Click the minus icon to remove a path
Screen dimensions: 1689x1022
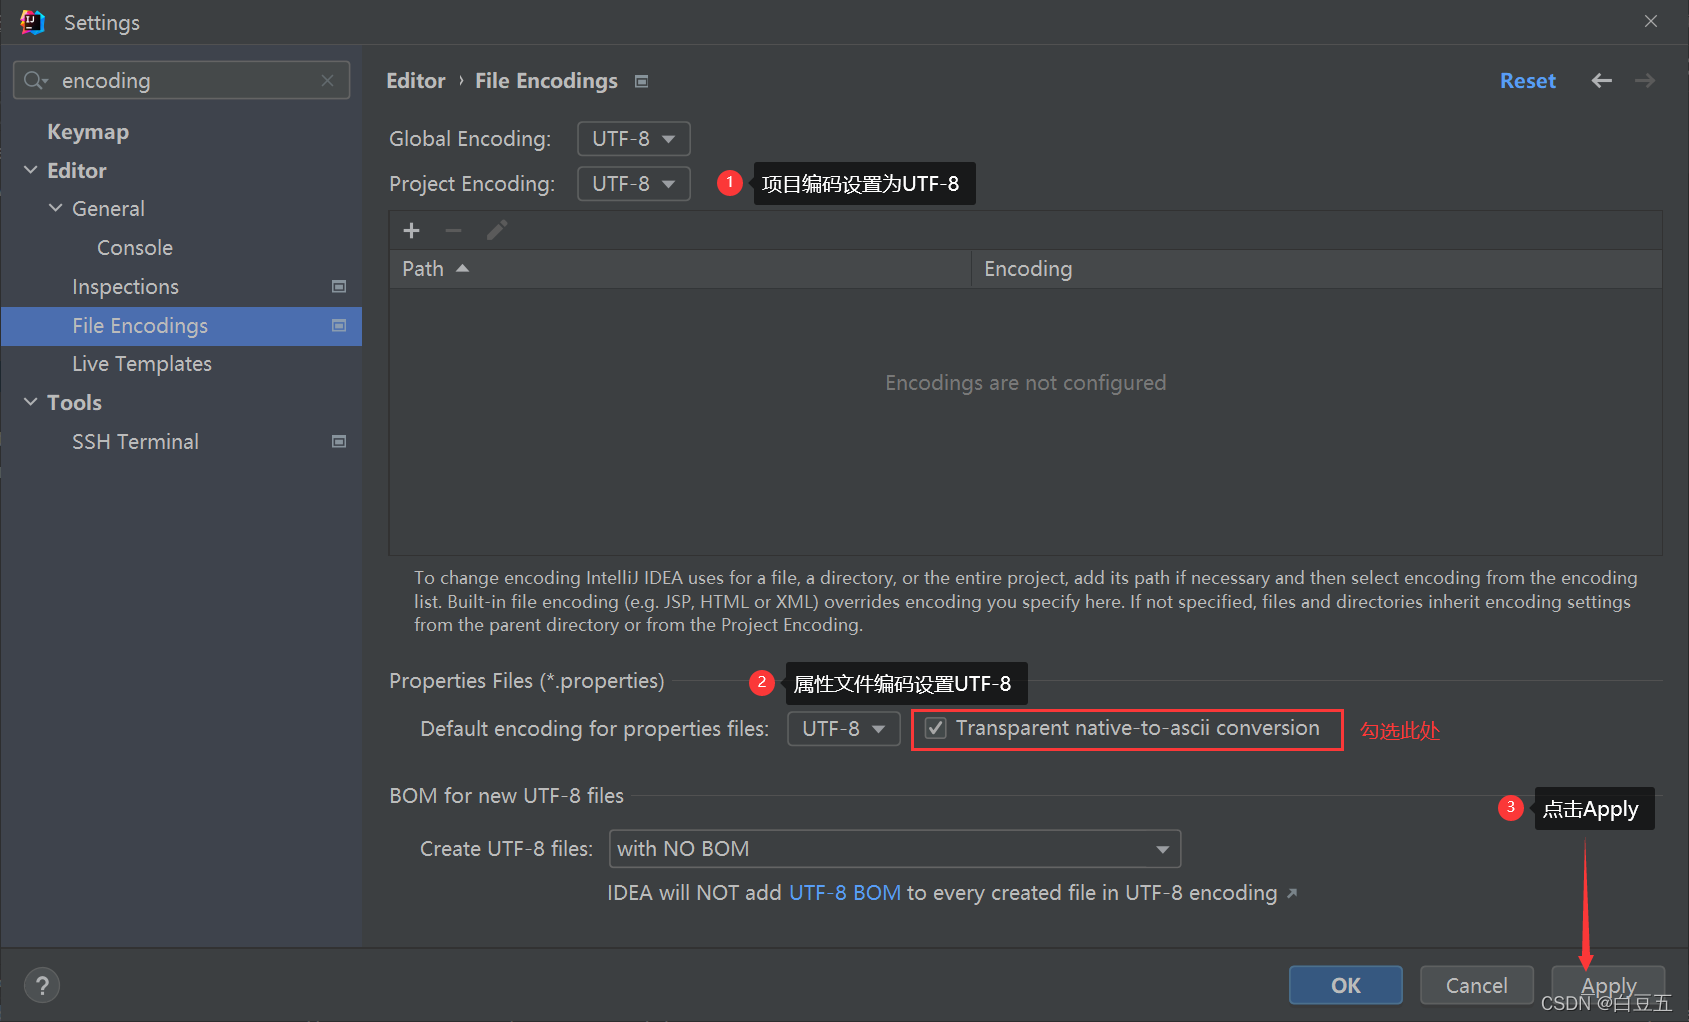click(453, 231)
